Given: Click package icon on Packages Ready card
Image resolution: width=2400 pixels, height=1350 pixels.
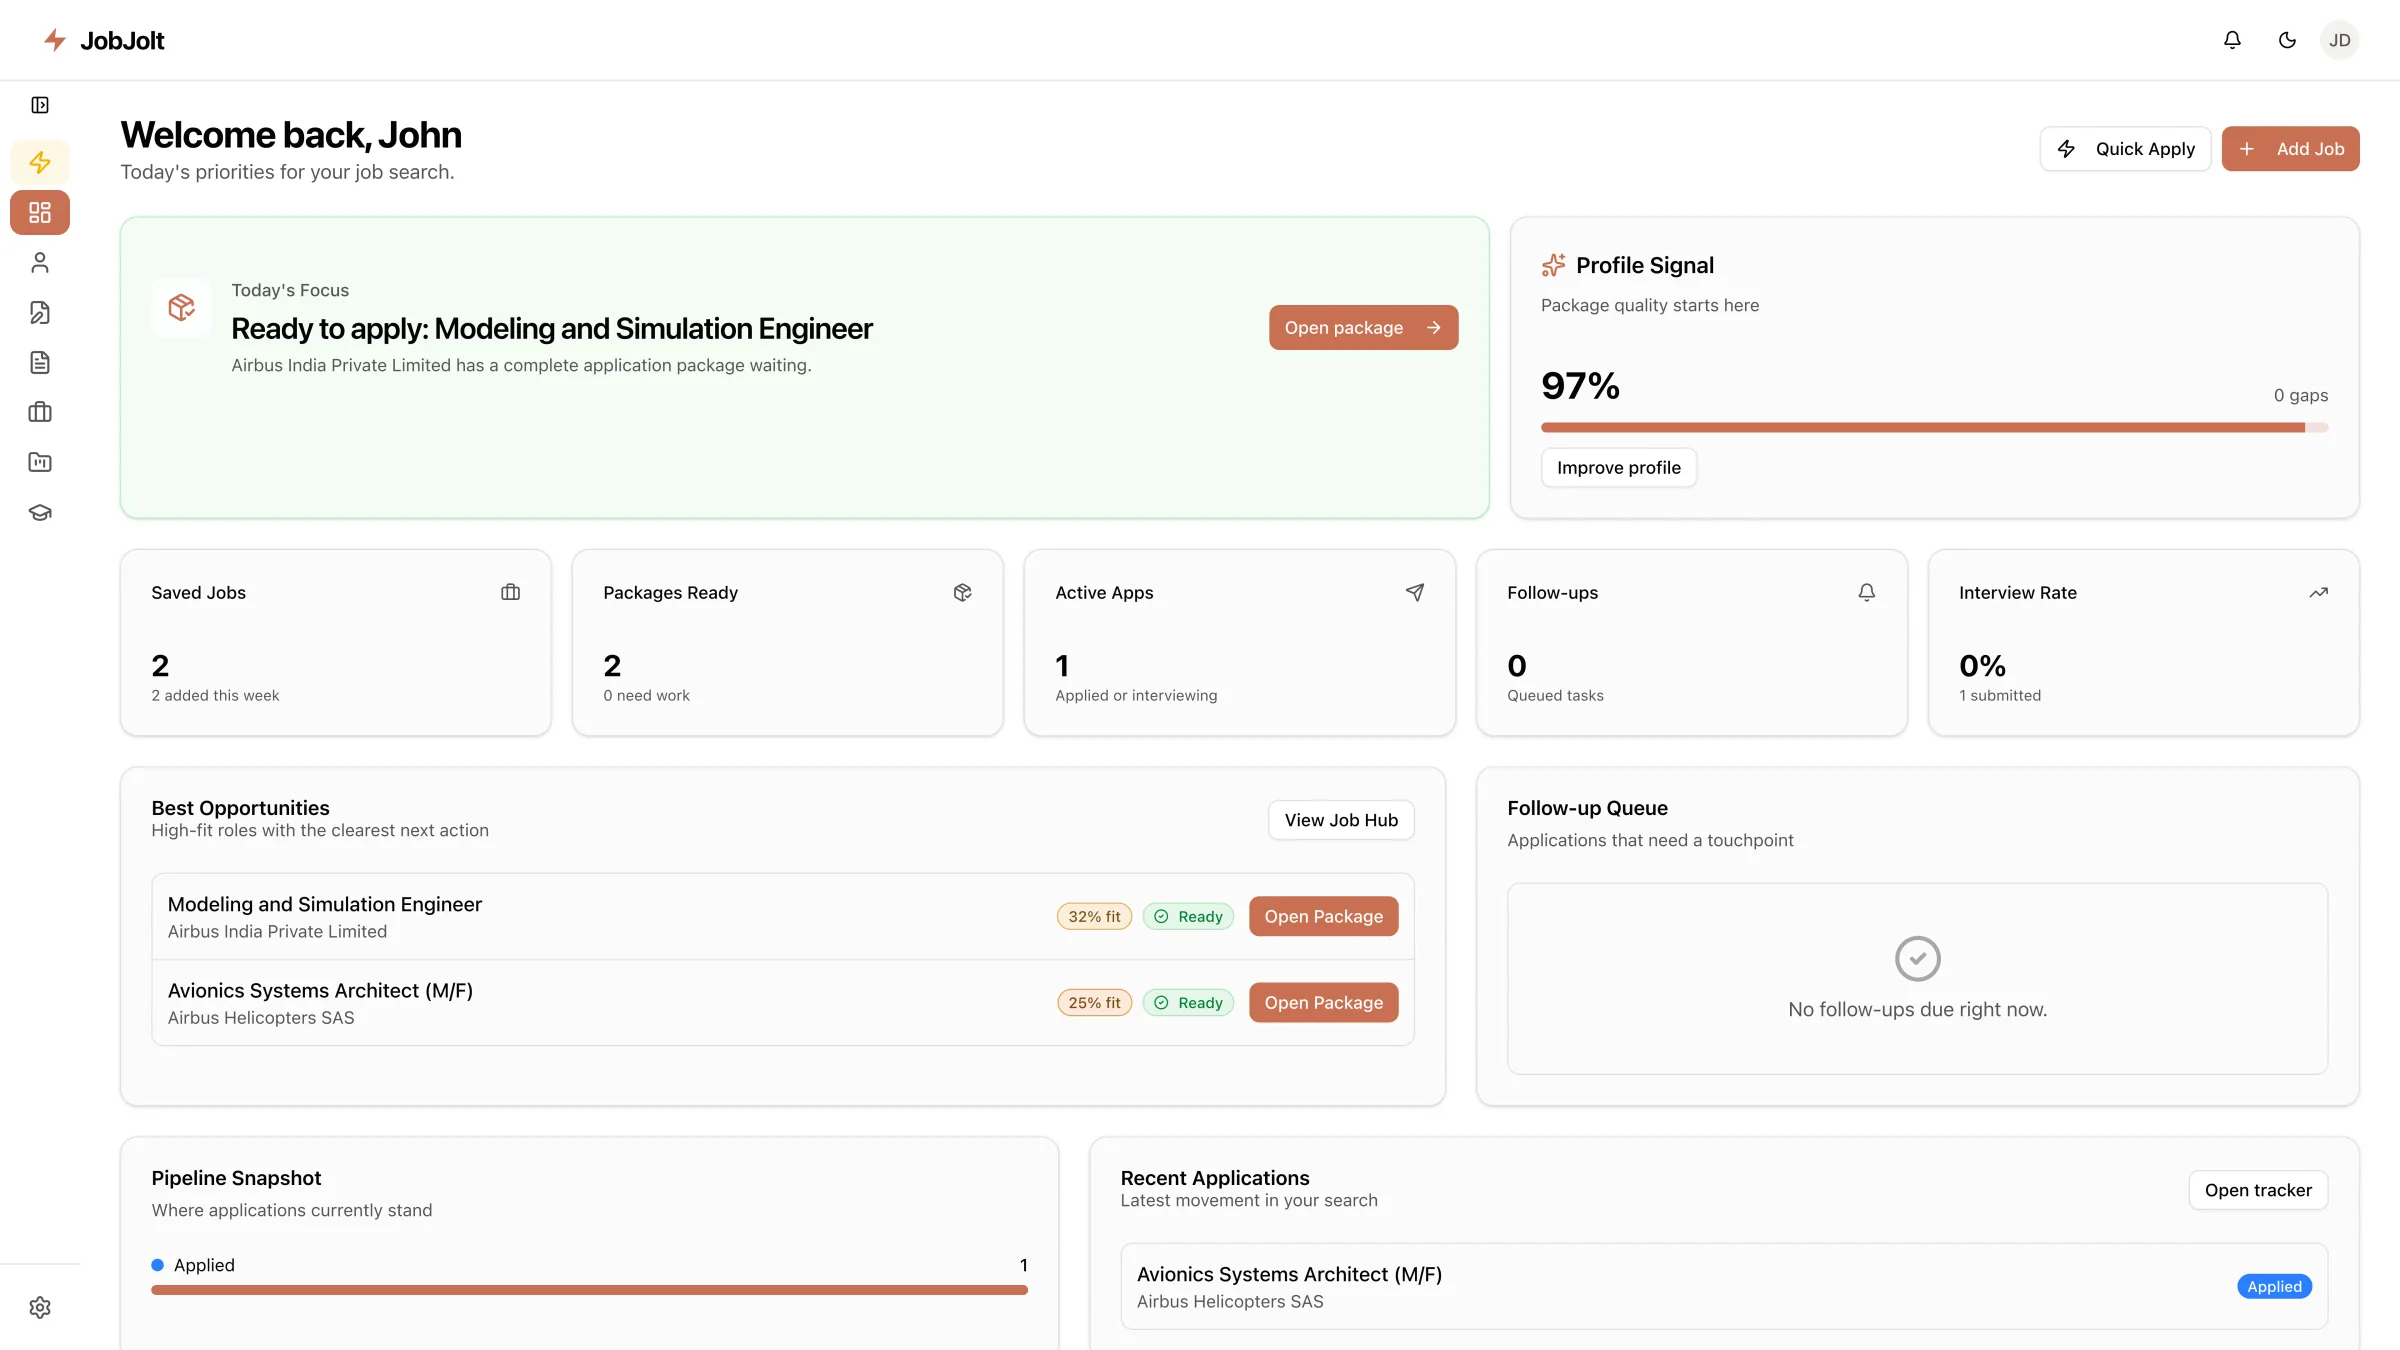Looking at the screenshot, I should coord(962,592).
